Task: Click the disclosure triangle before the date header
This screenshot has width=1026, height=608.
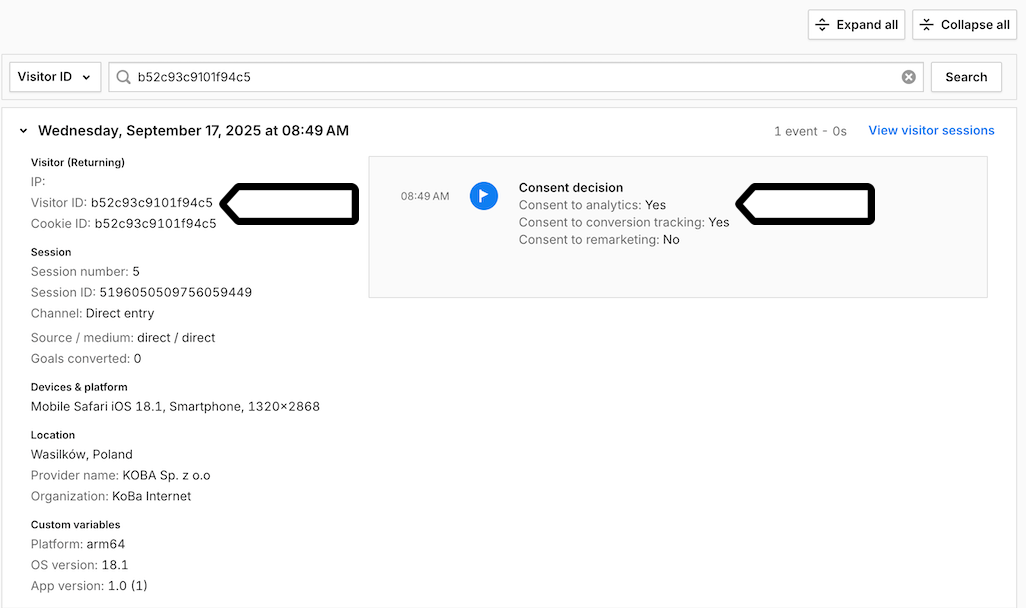Action: coord(23,130)
